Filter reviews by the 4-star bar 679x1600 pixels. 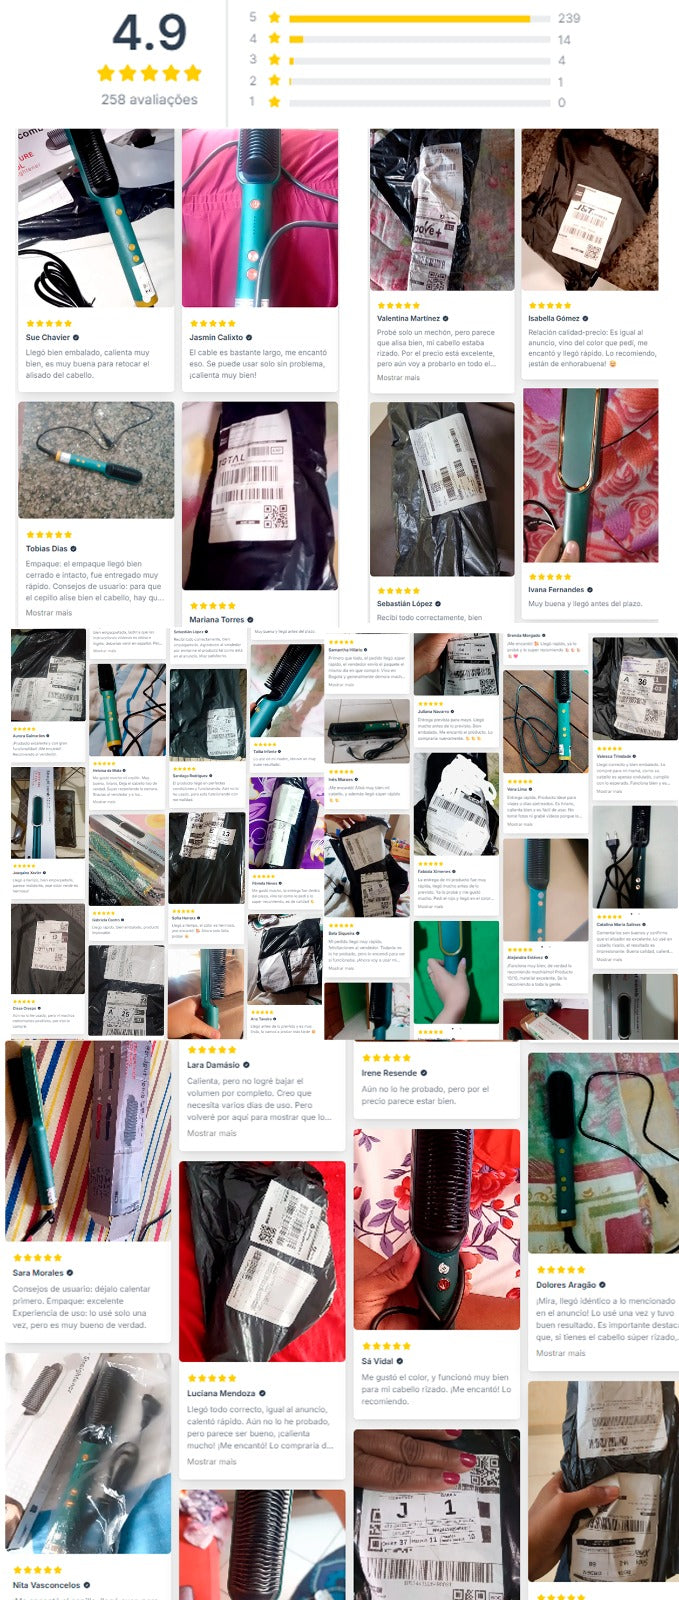[419, 39]
